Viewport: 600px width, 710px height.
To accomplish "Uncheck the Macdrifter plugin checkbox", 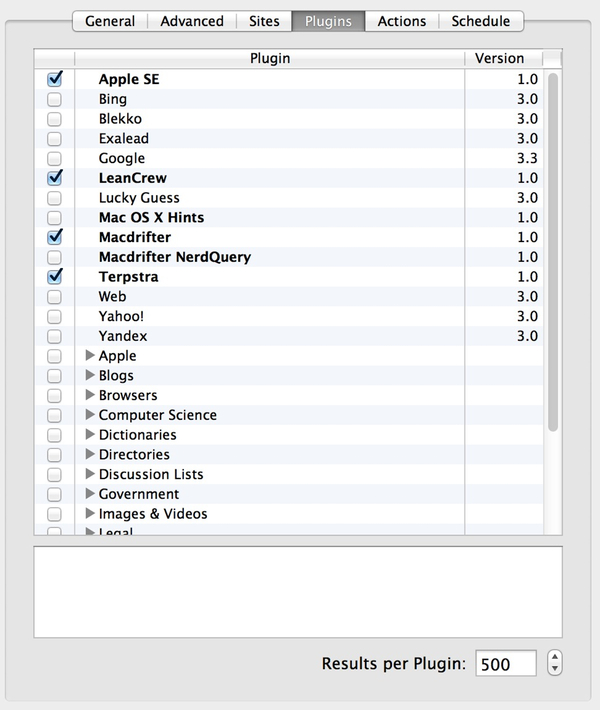I will point(54,237).
